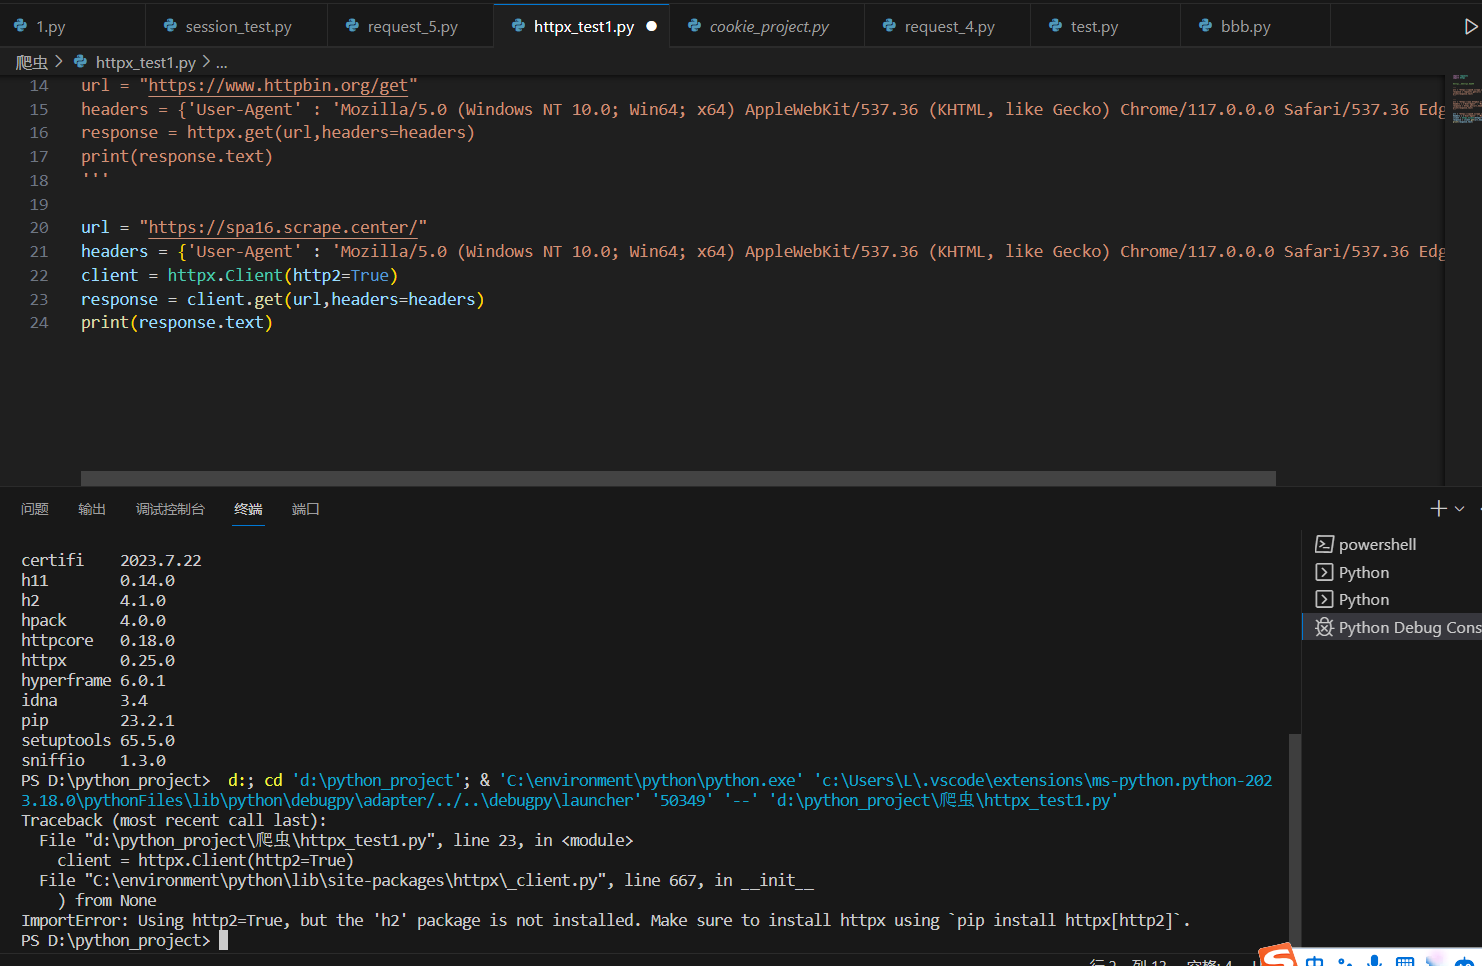The width and height of the screenshot is (1482, 966).
Task: Click the Python icon on 1.py tab
Action: [x=20, y=26]
